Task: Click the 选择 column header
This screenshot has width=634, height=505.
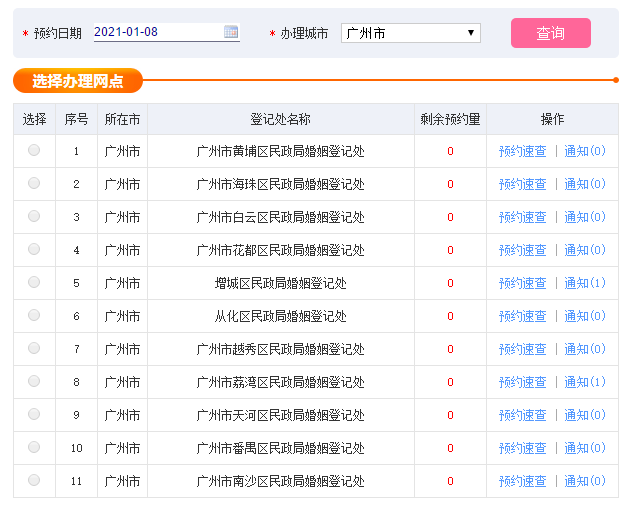Action: click(x=34, y=119)
